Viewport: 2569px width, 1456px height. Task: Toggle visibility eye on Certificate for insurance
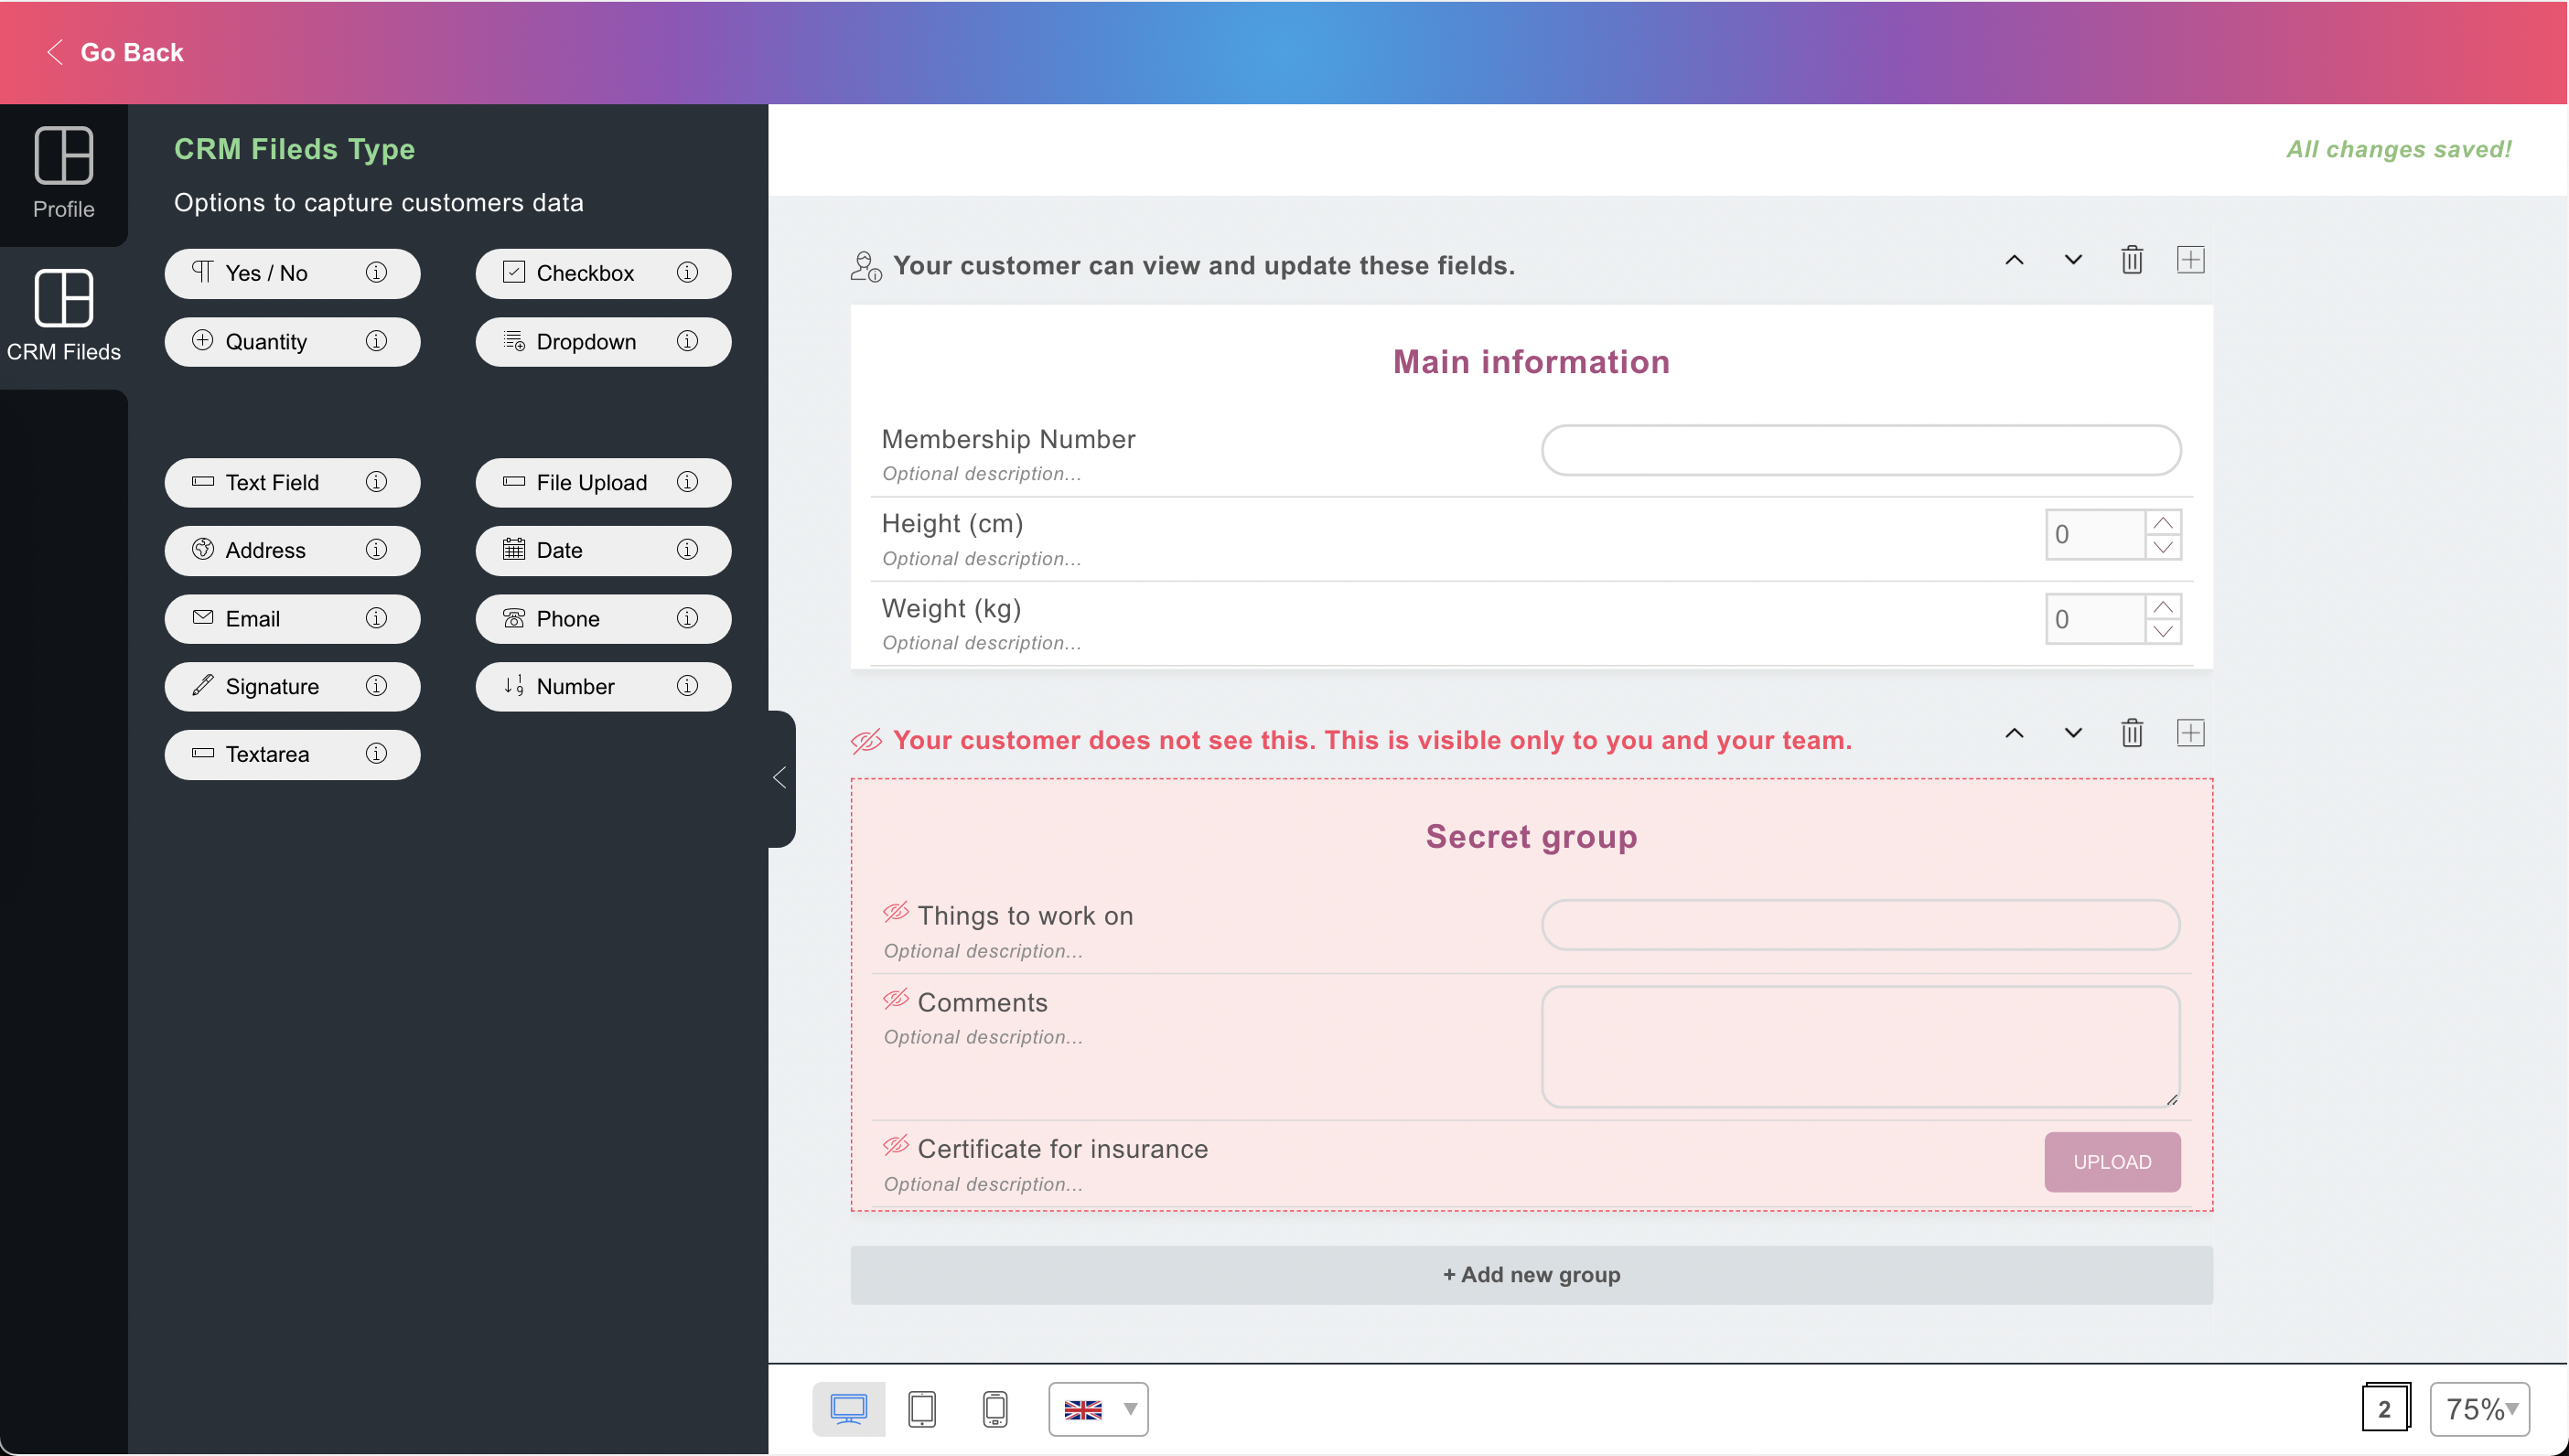click(x=895, y=1146)
